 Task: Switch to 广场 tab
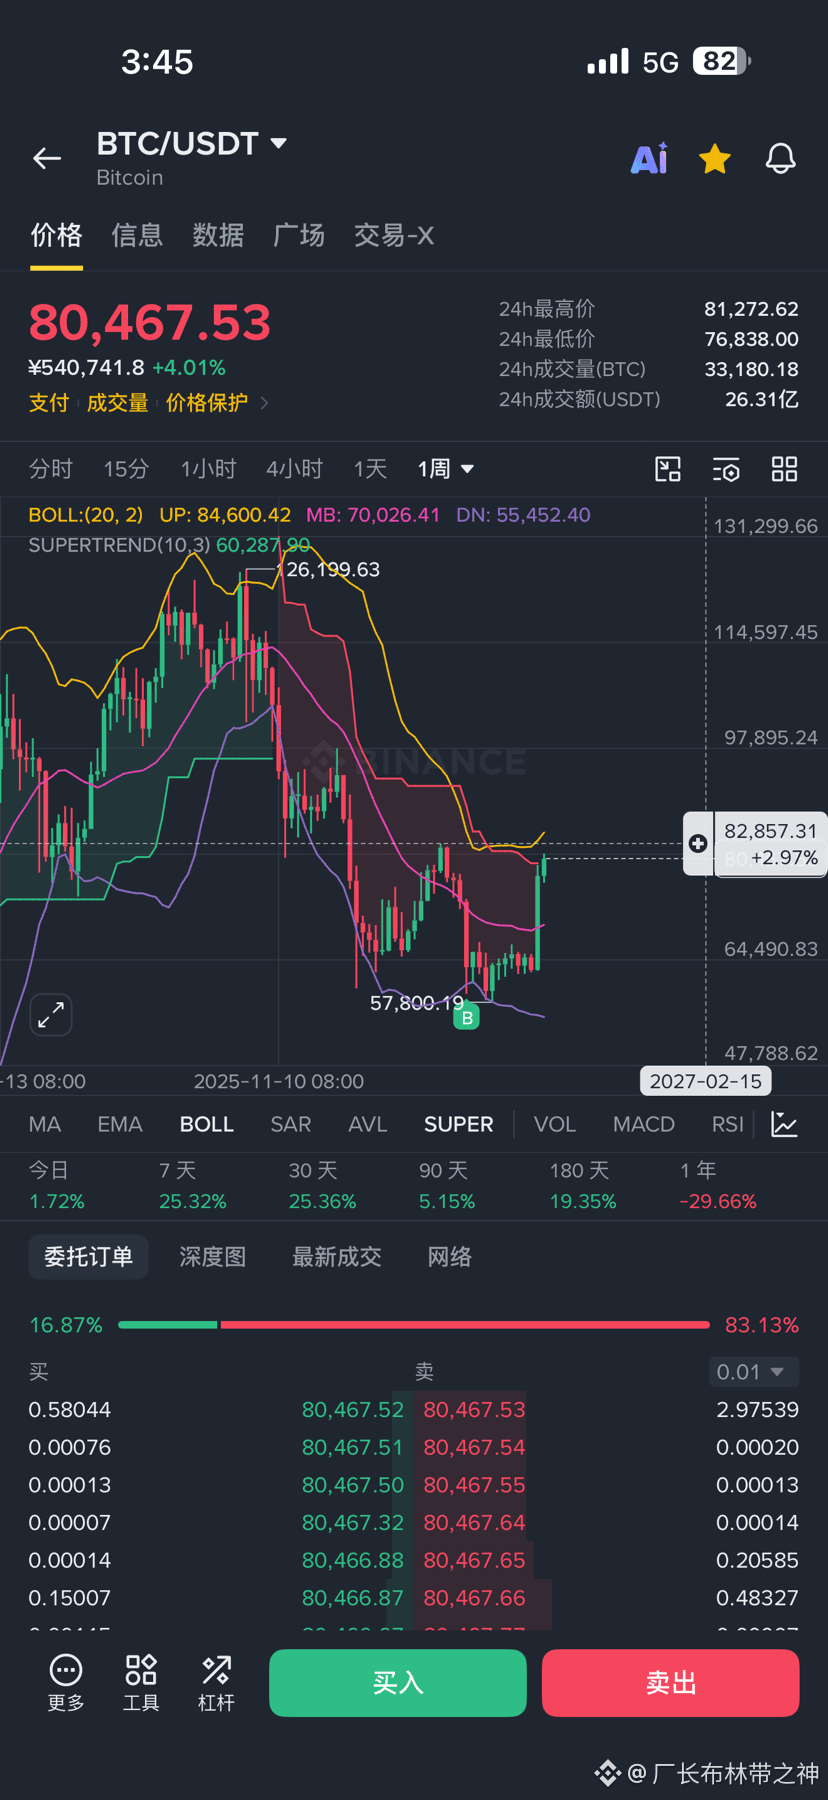pyautogui.click(x=299, y=236)
